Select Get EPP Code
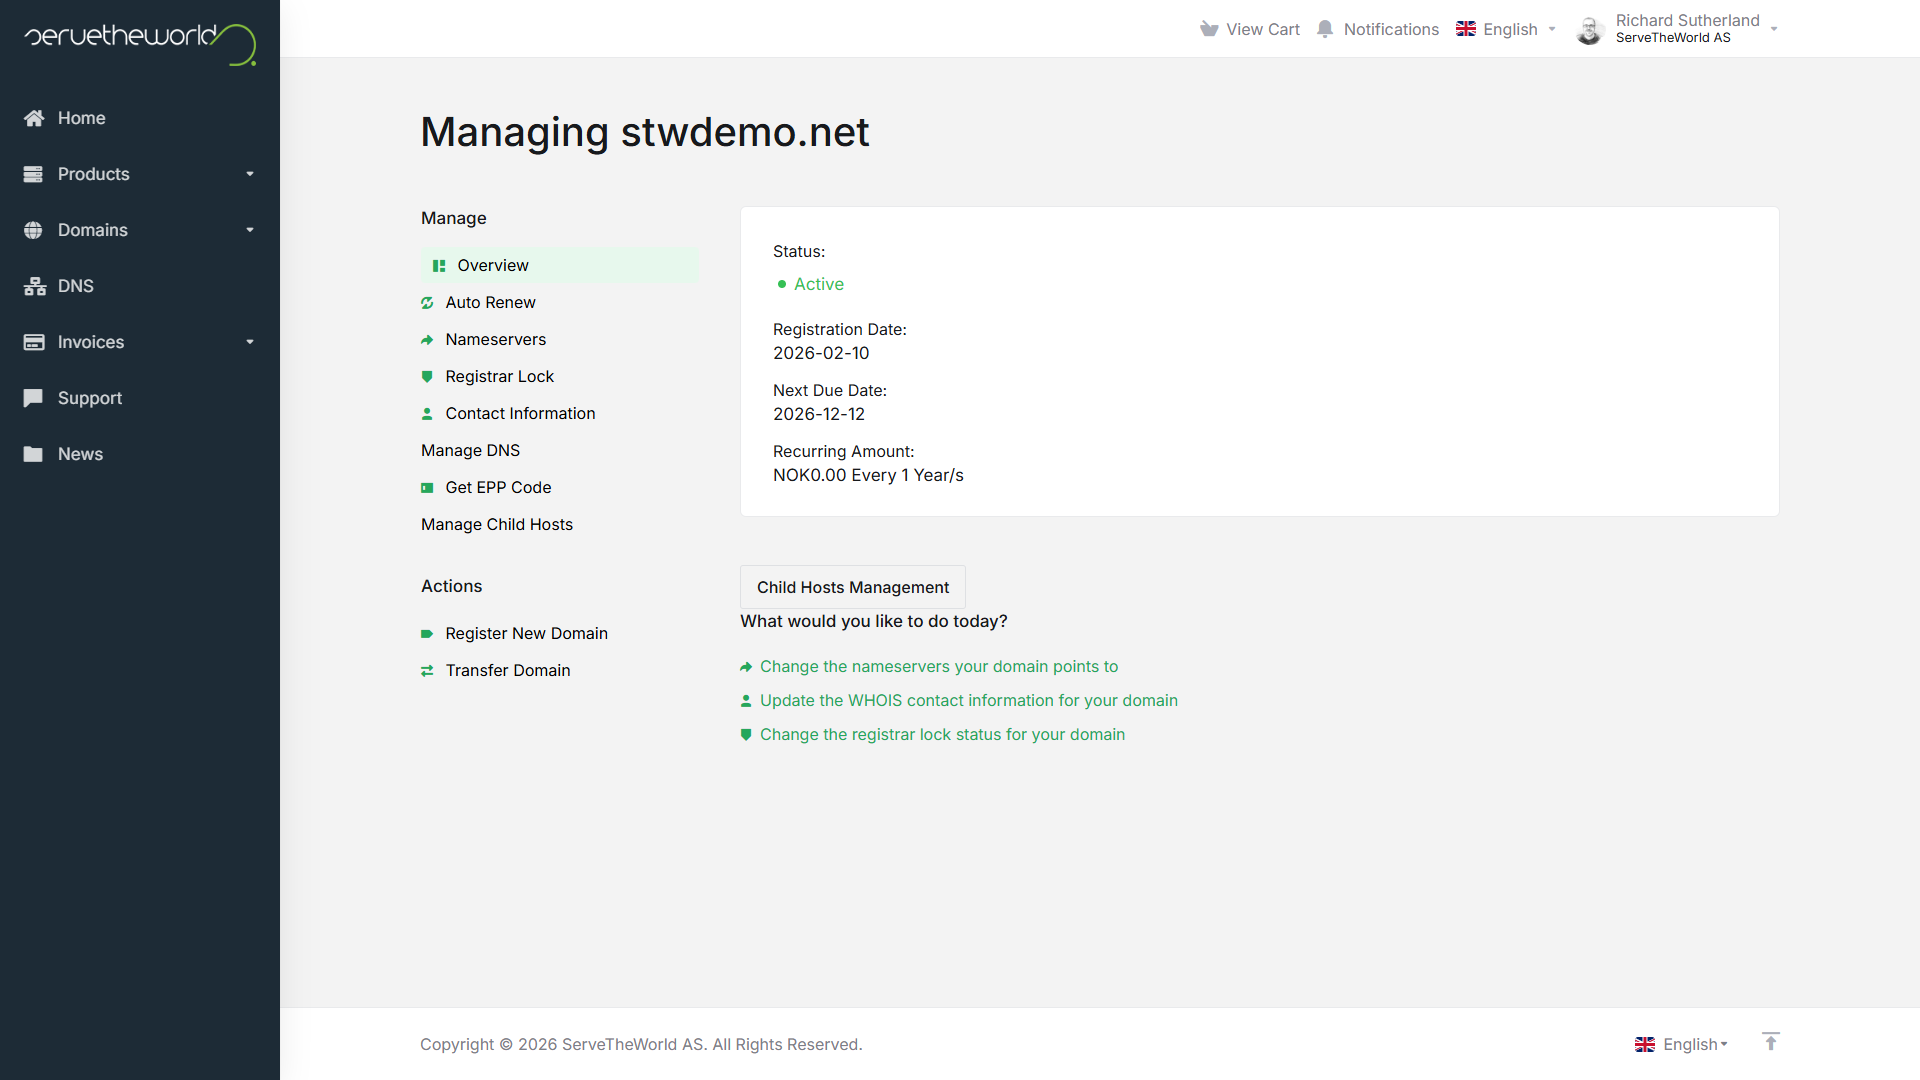Screen dimensions: 1920x1080 coord(499,488)
